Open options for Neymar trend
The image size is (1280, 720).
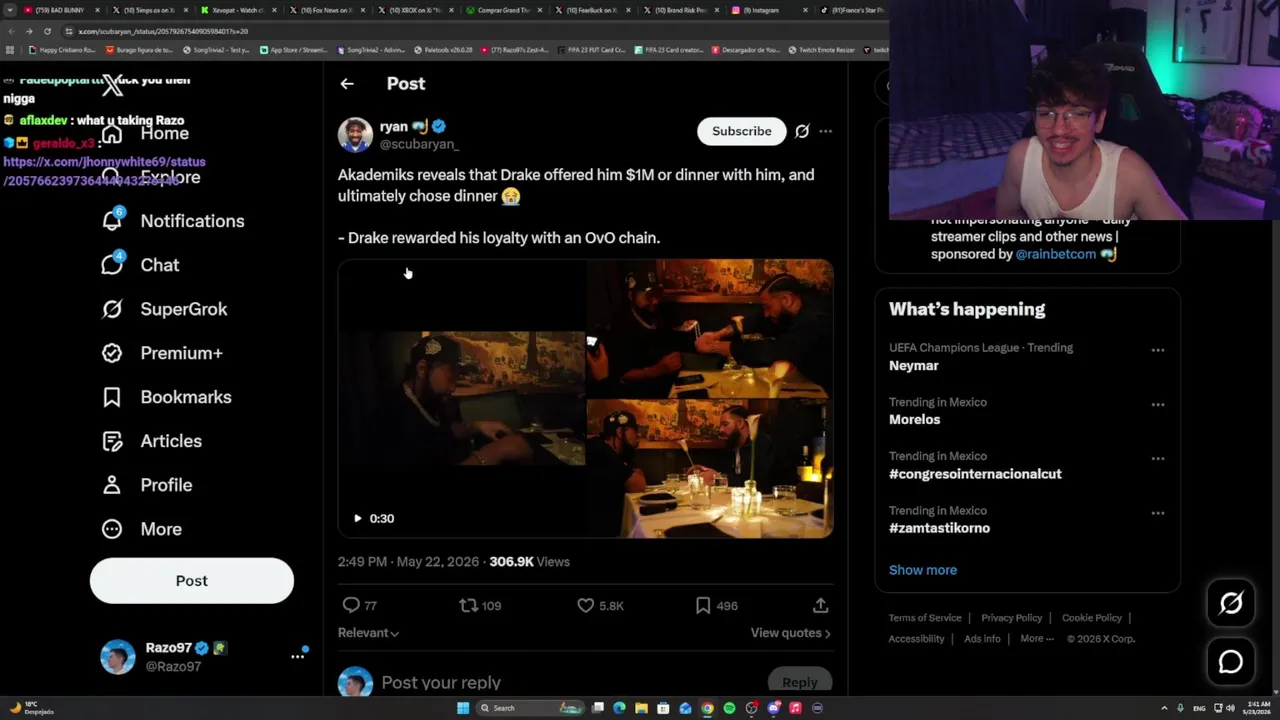point(1158,350)
